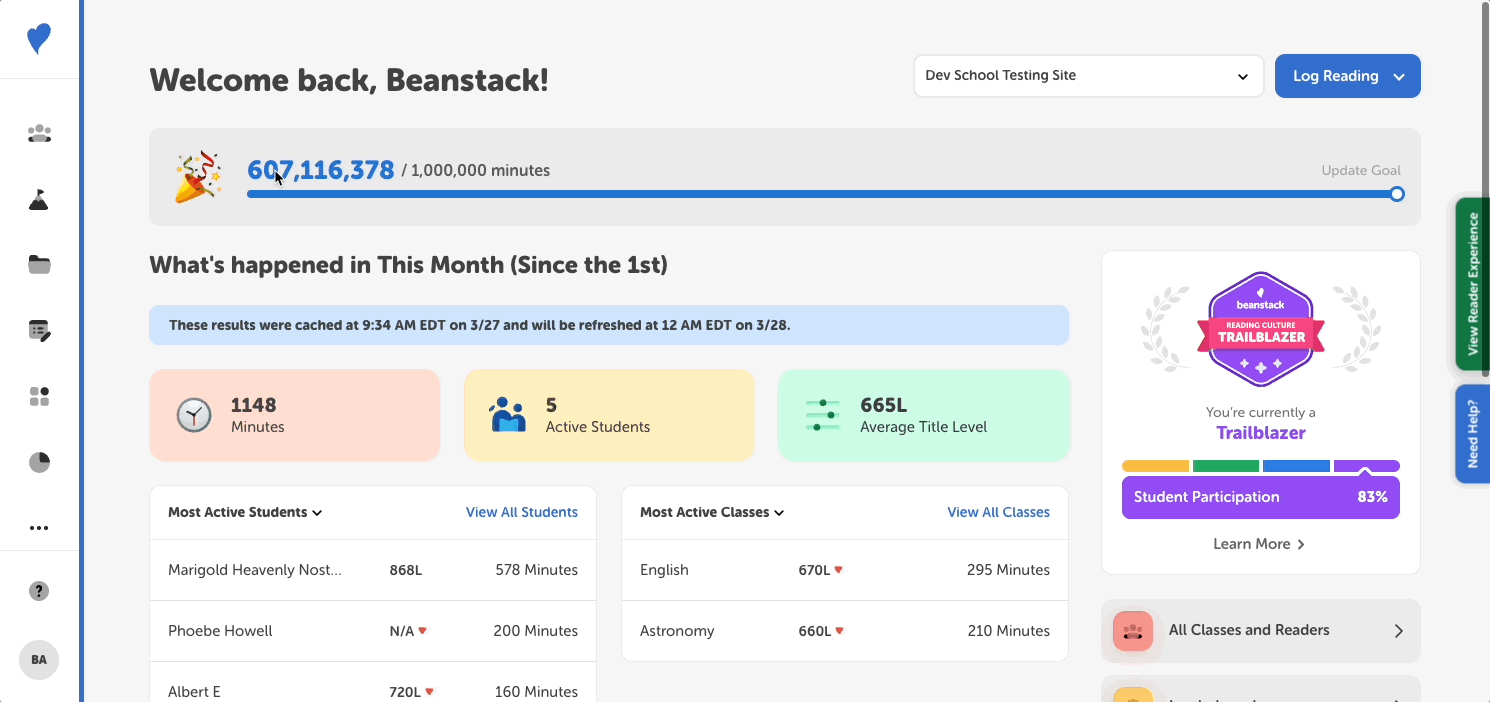The width and height of the screenshot is (1490, 702).
Task: Select Update Goal for the minutes goal
Action: point(1361,170)
